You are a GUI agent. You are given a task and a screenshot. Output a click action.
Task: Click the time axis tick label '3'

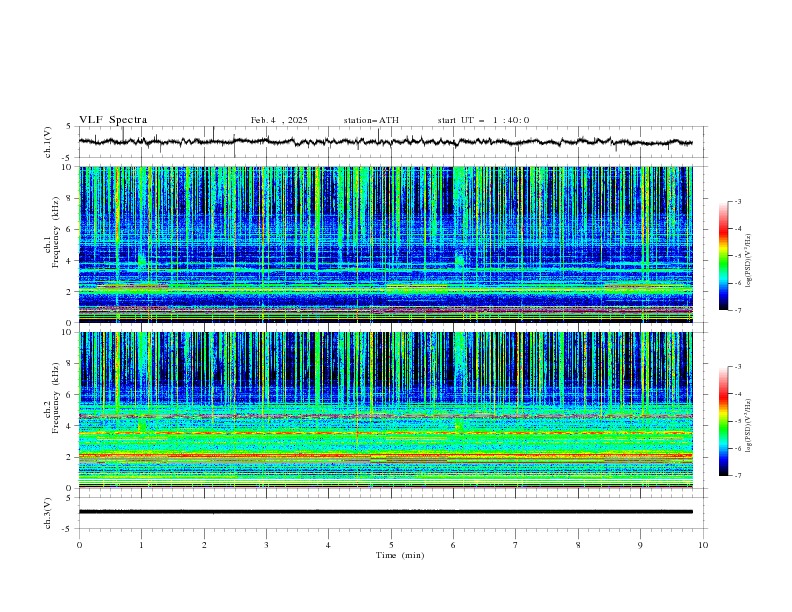pos(266,545)
